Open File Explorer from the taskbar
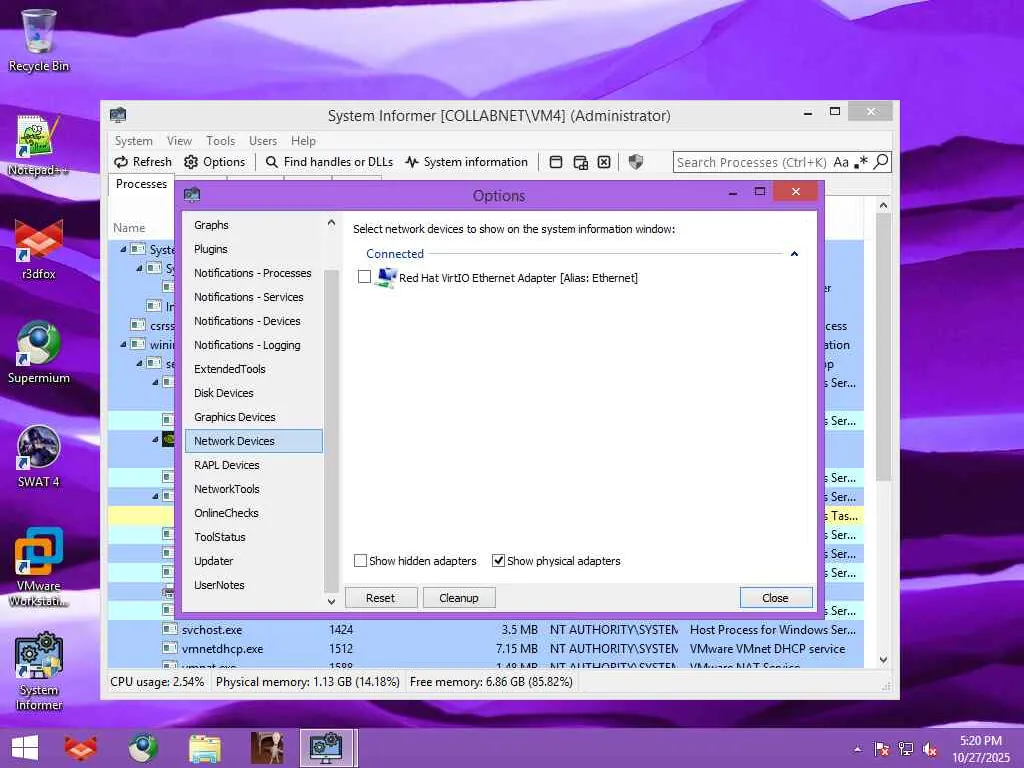 pyautogui.click(x=204, y=748)
